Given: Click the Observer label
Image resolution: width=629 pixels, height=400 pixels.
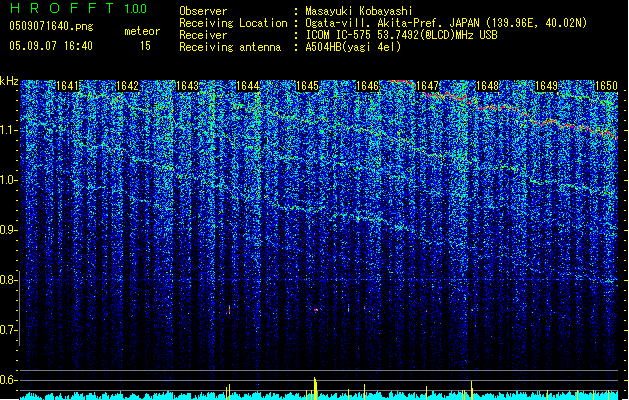Looking at the screenshot, I should point(203,11).
